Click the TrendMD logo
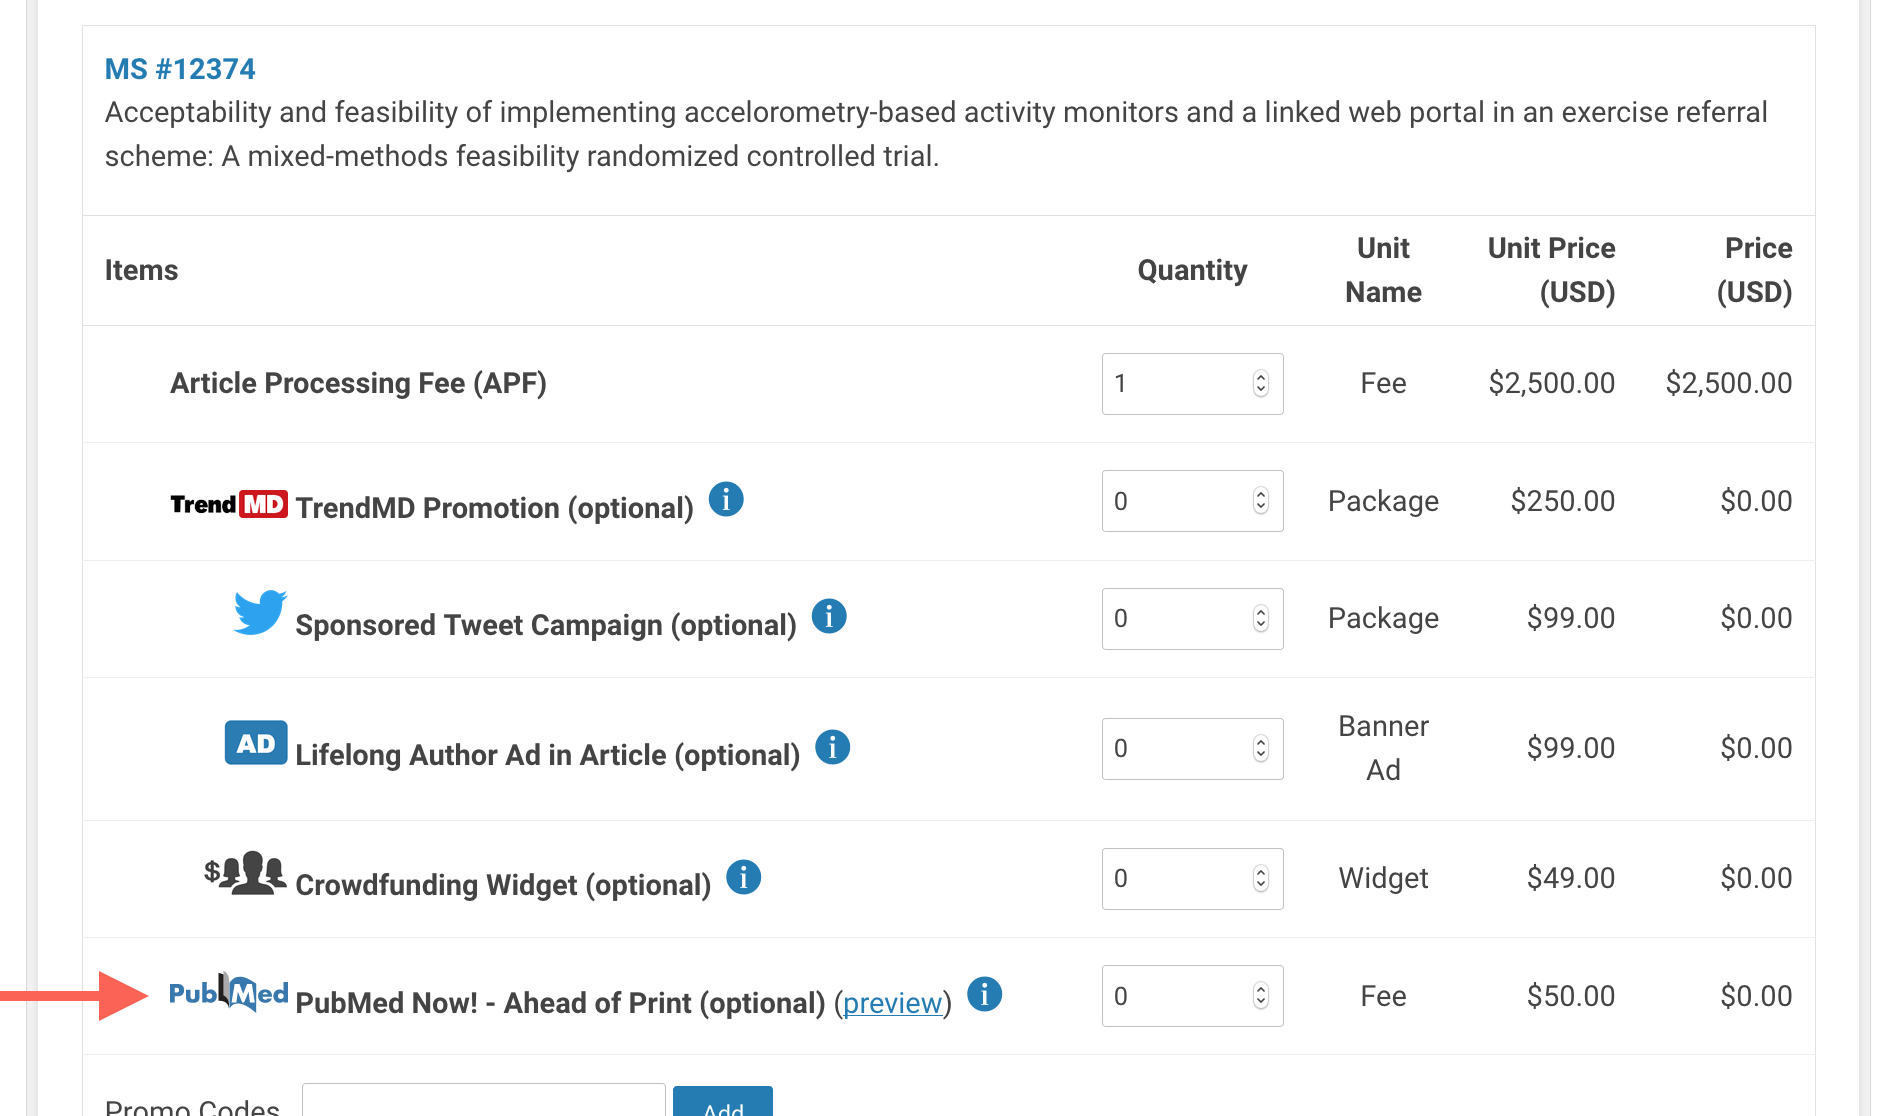This screenshot has width=1896, height=1116. coord(228,504)
